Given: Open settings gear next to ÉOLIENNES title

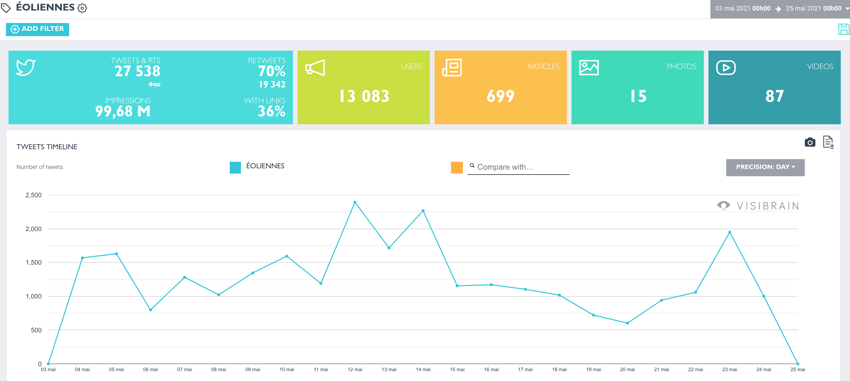Looking at the screenshot, I should [x=82, y=8].
